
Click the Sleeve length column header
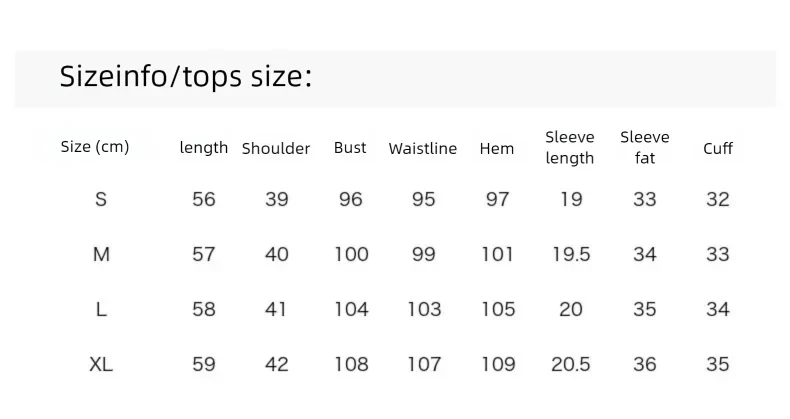pos(570,148)
